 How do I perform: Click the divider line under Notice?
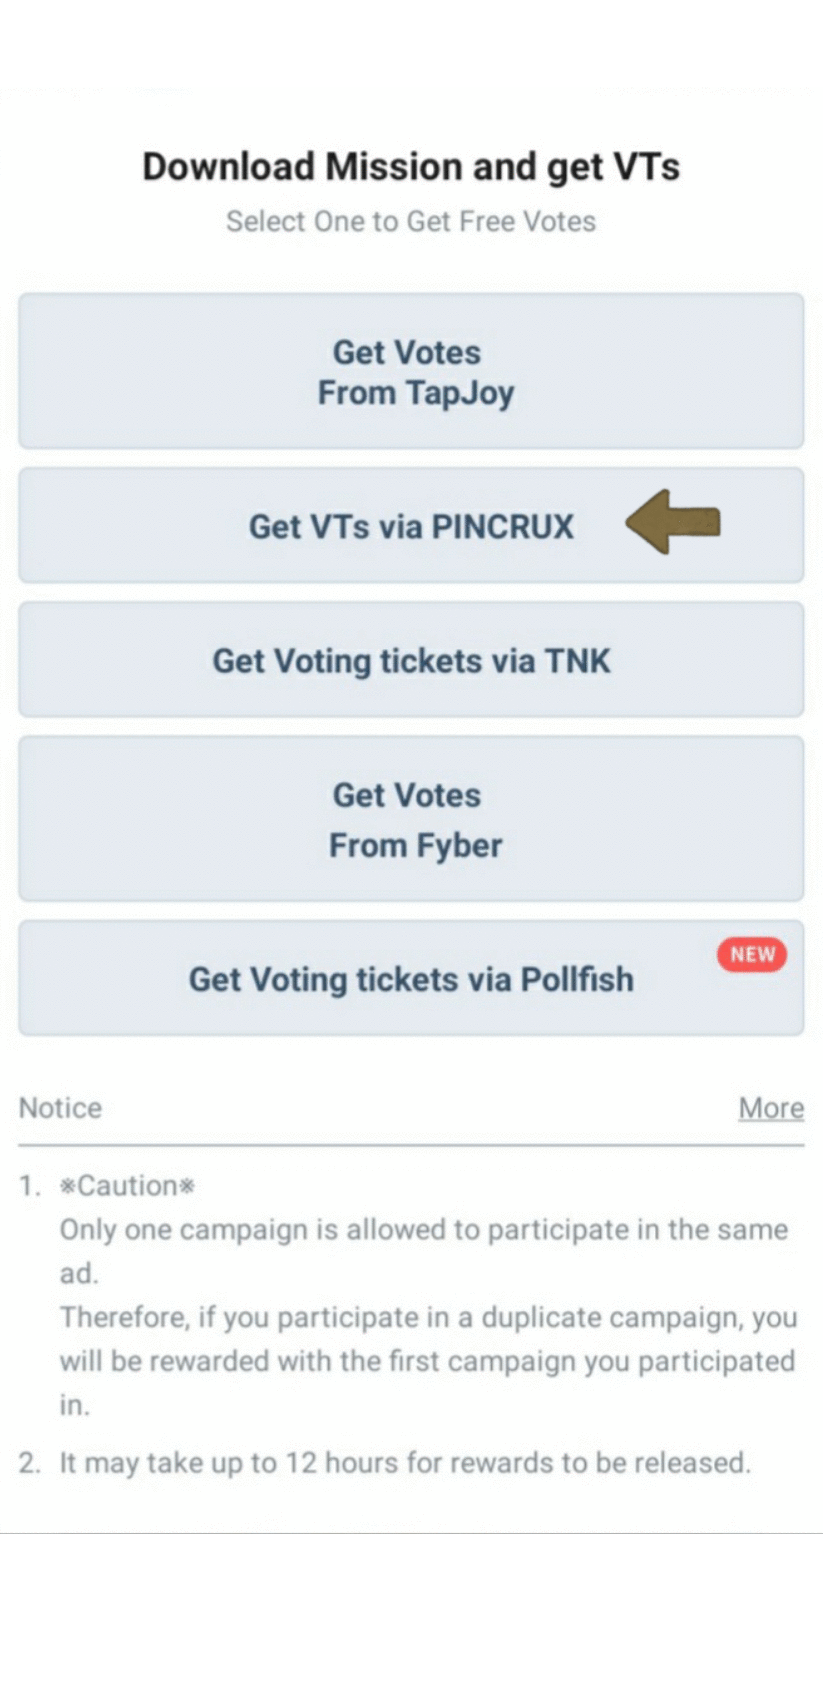coord(411,1145)
